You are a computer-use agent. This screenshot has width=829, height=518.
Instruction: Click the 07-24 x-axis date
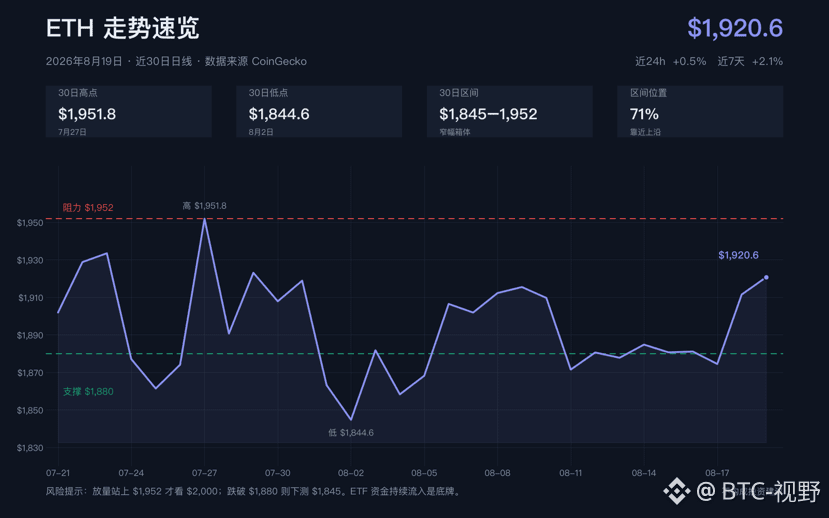[131, 473]
